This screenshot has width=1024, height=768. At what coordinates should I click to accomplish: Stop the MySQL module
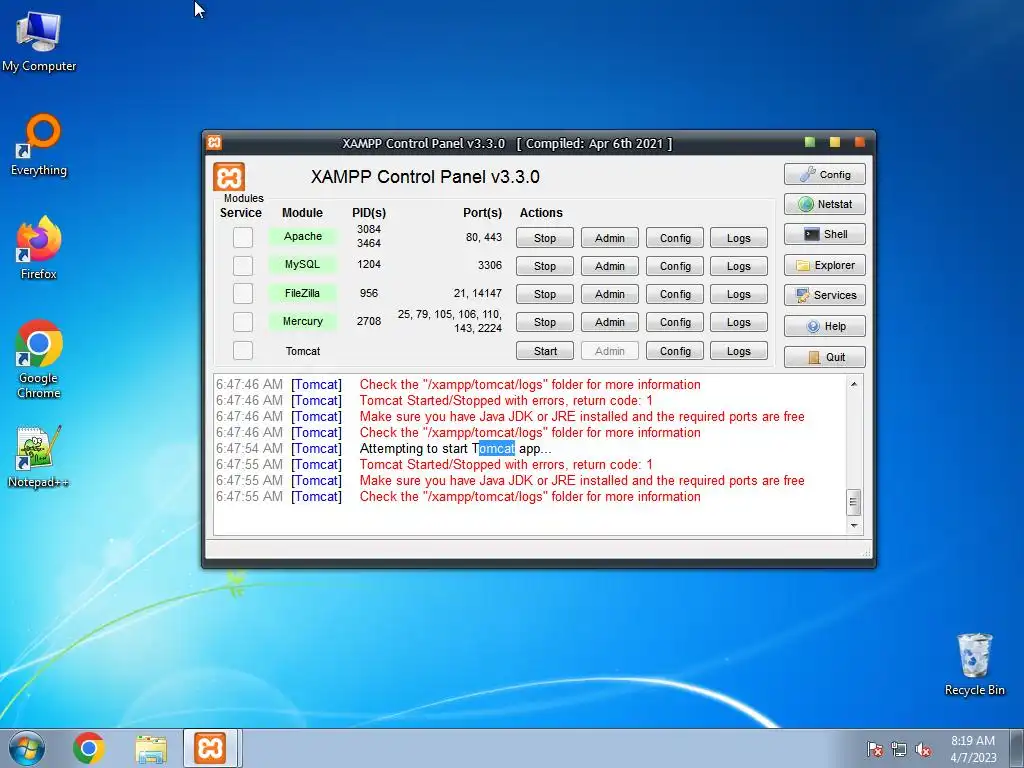tap(545, 266)
